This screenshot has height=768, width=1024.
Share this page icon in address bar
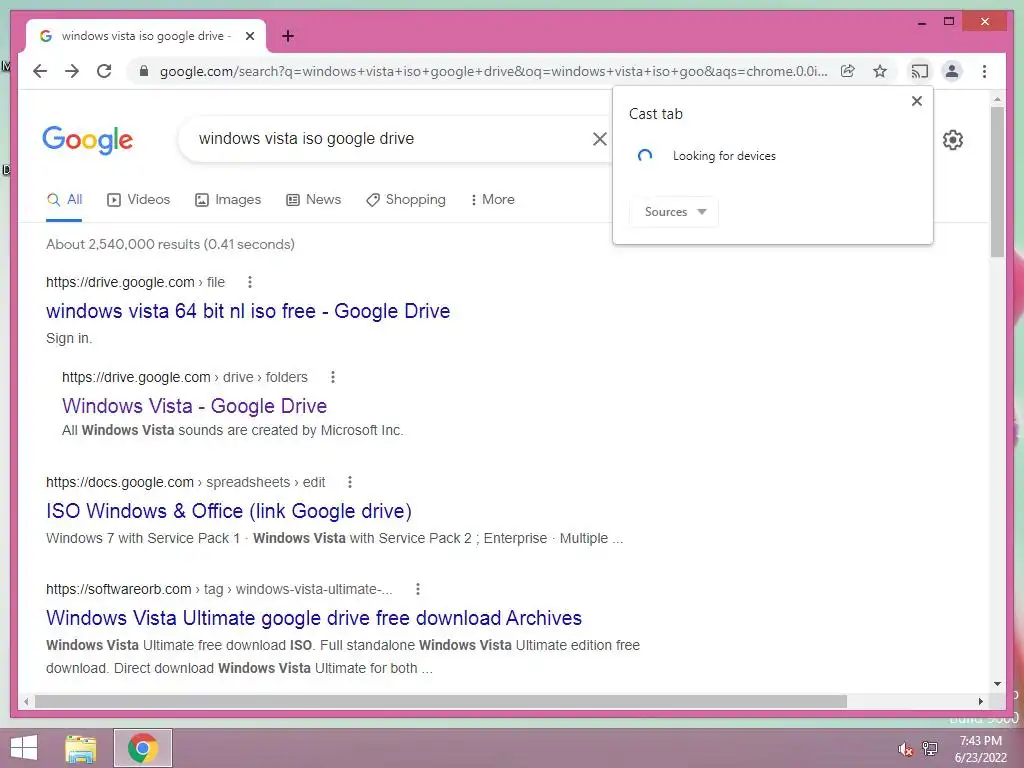(x=848, y=71)
